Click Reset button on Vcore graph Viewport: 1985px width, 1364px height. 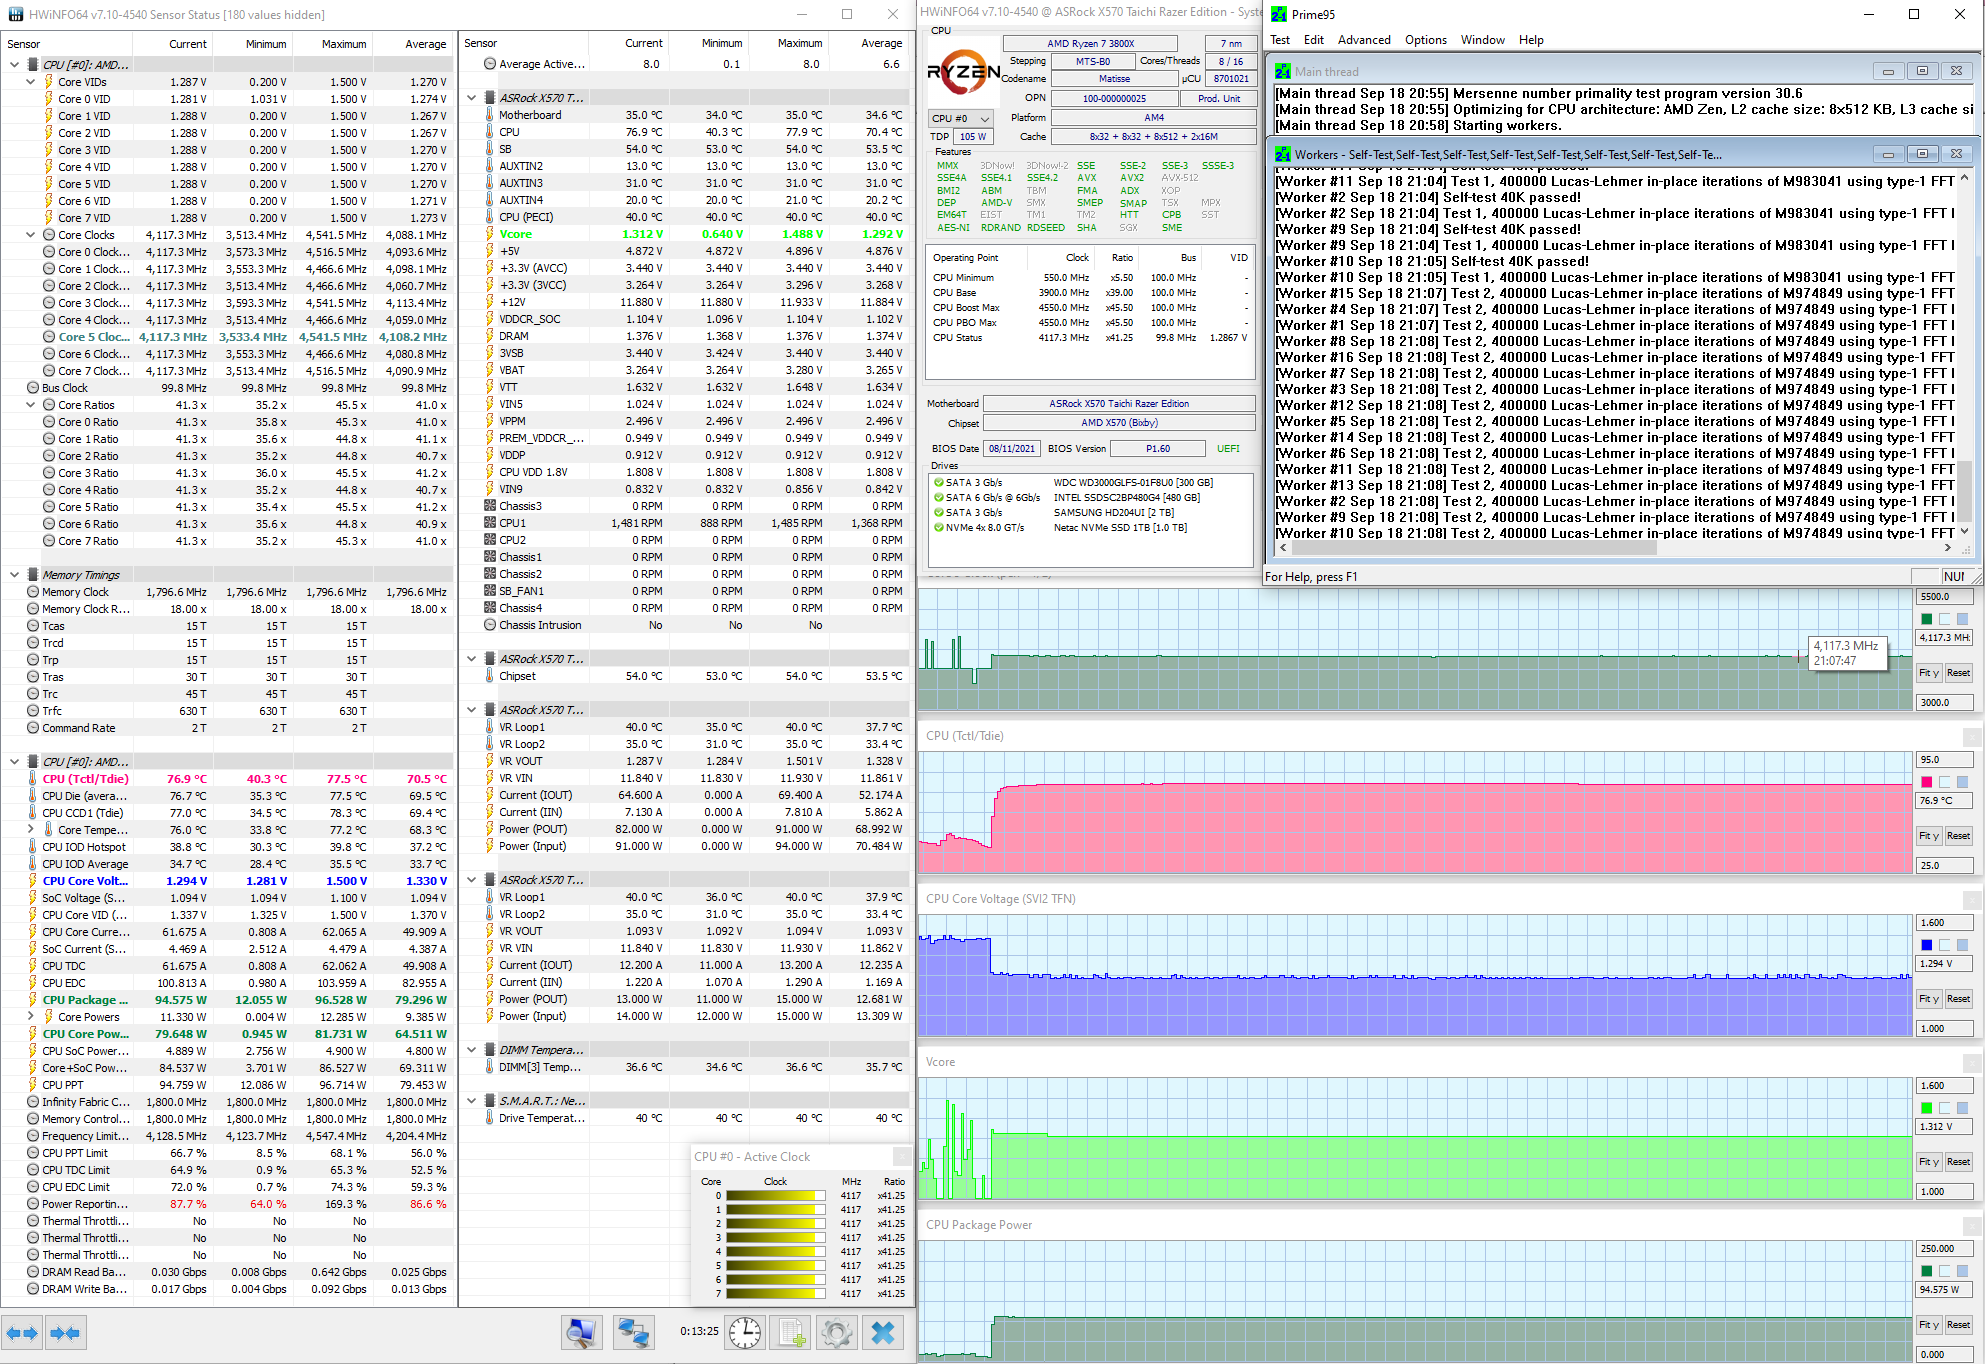point(1958,1162)
